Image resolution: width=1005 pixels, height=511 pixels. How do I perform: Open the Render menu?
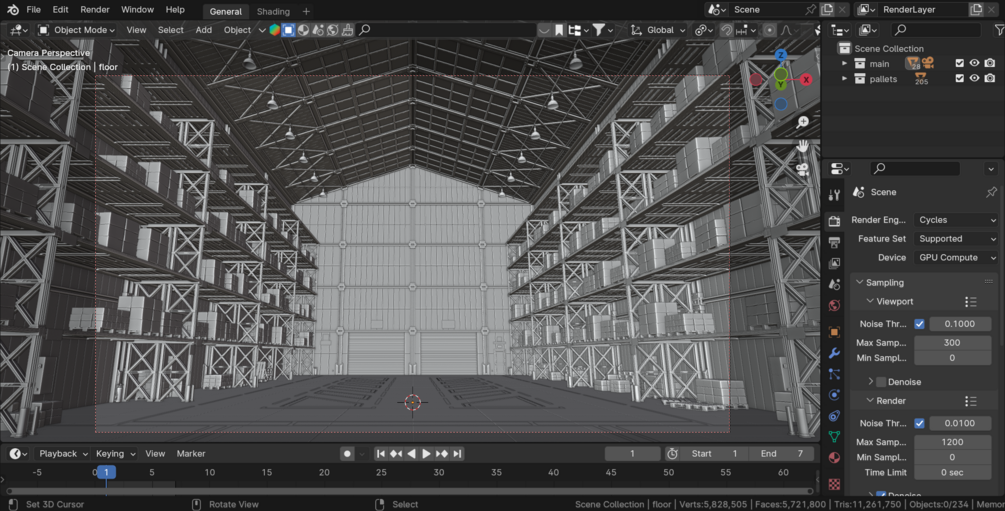(95, 10)
